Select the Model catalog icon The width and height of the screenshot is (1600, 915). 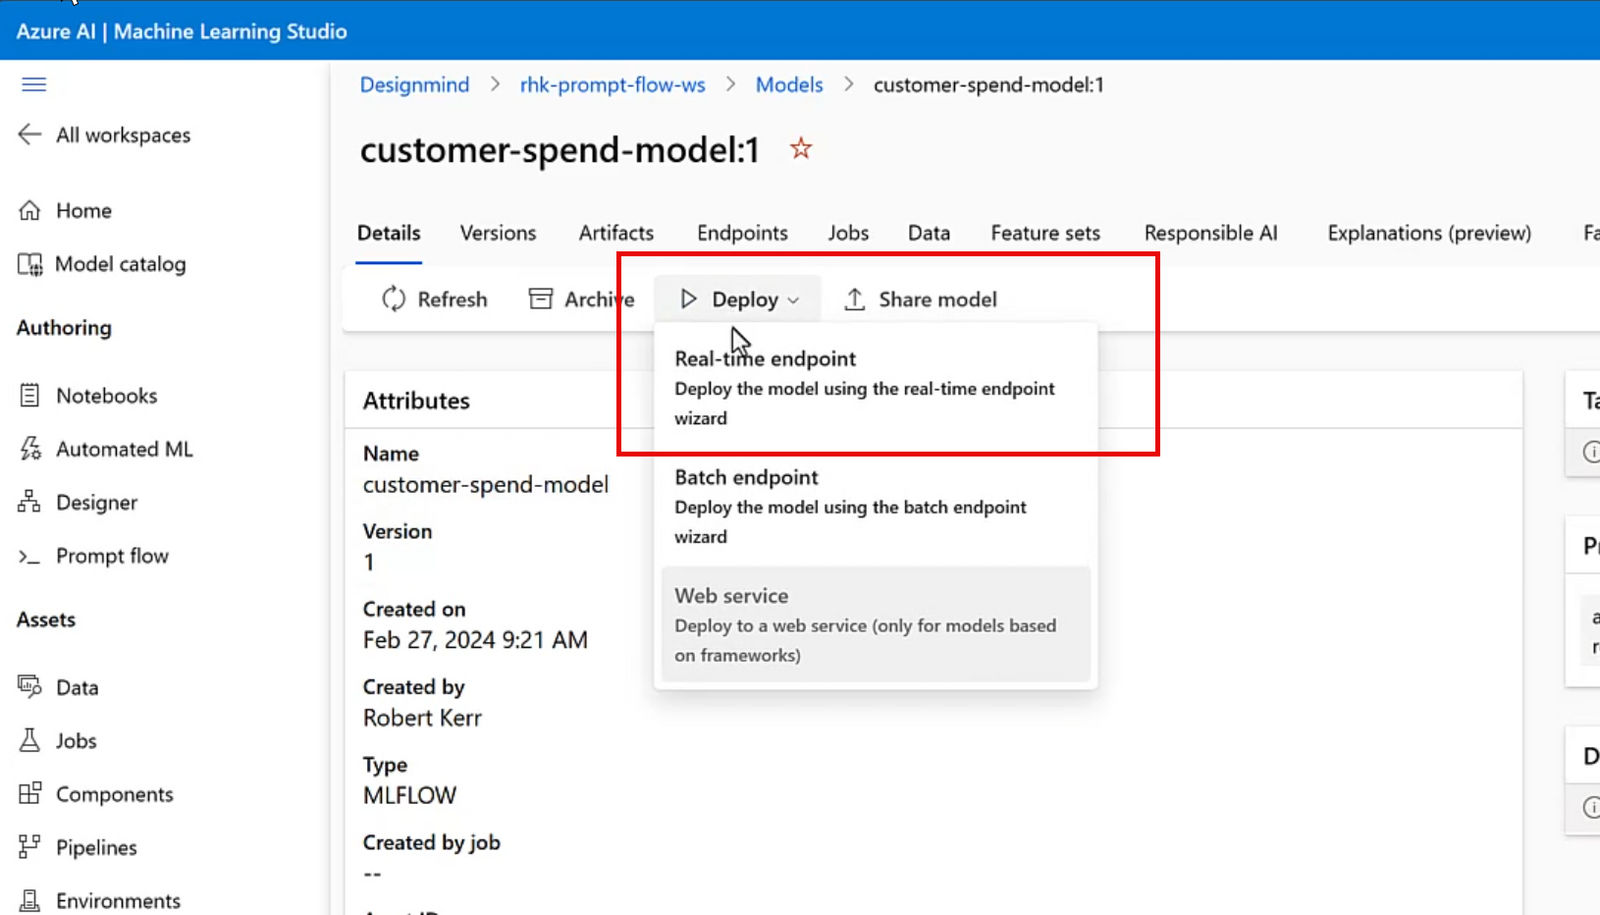pos(121,264)
